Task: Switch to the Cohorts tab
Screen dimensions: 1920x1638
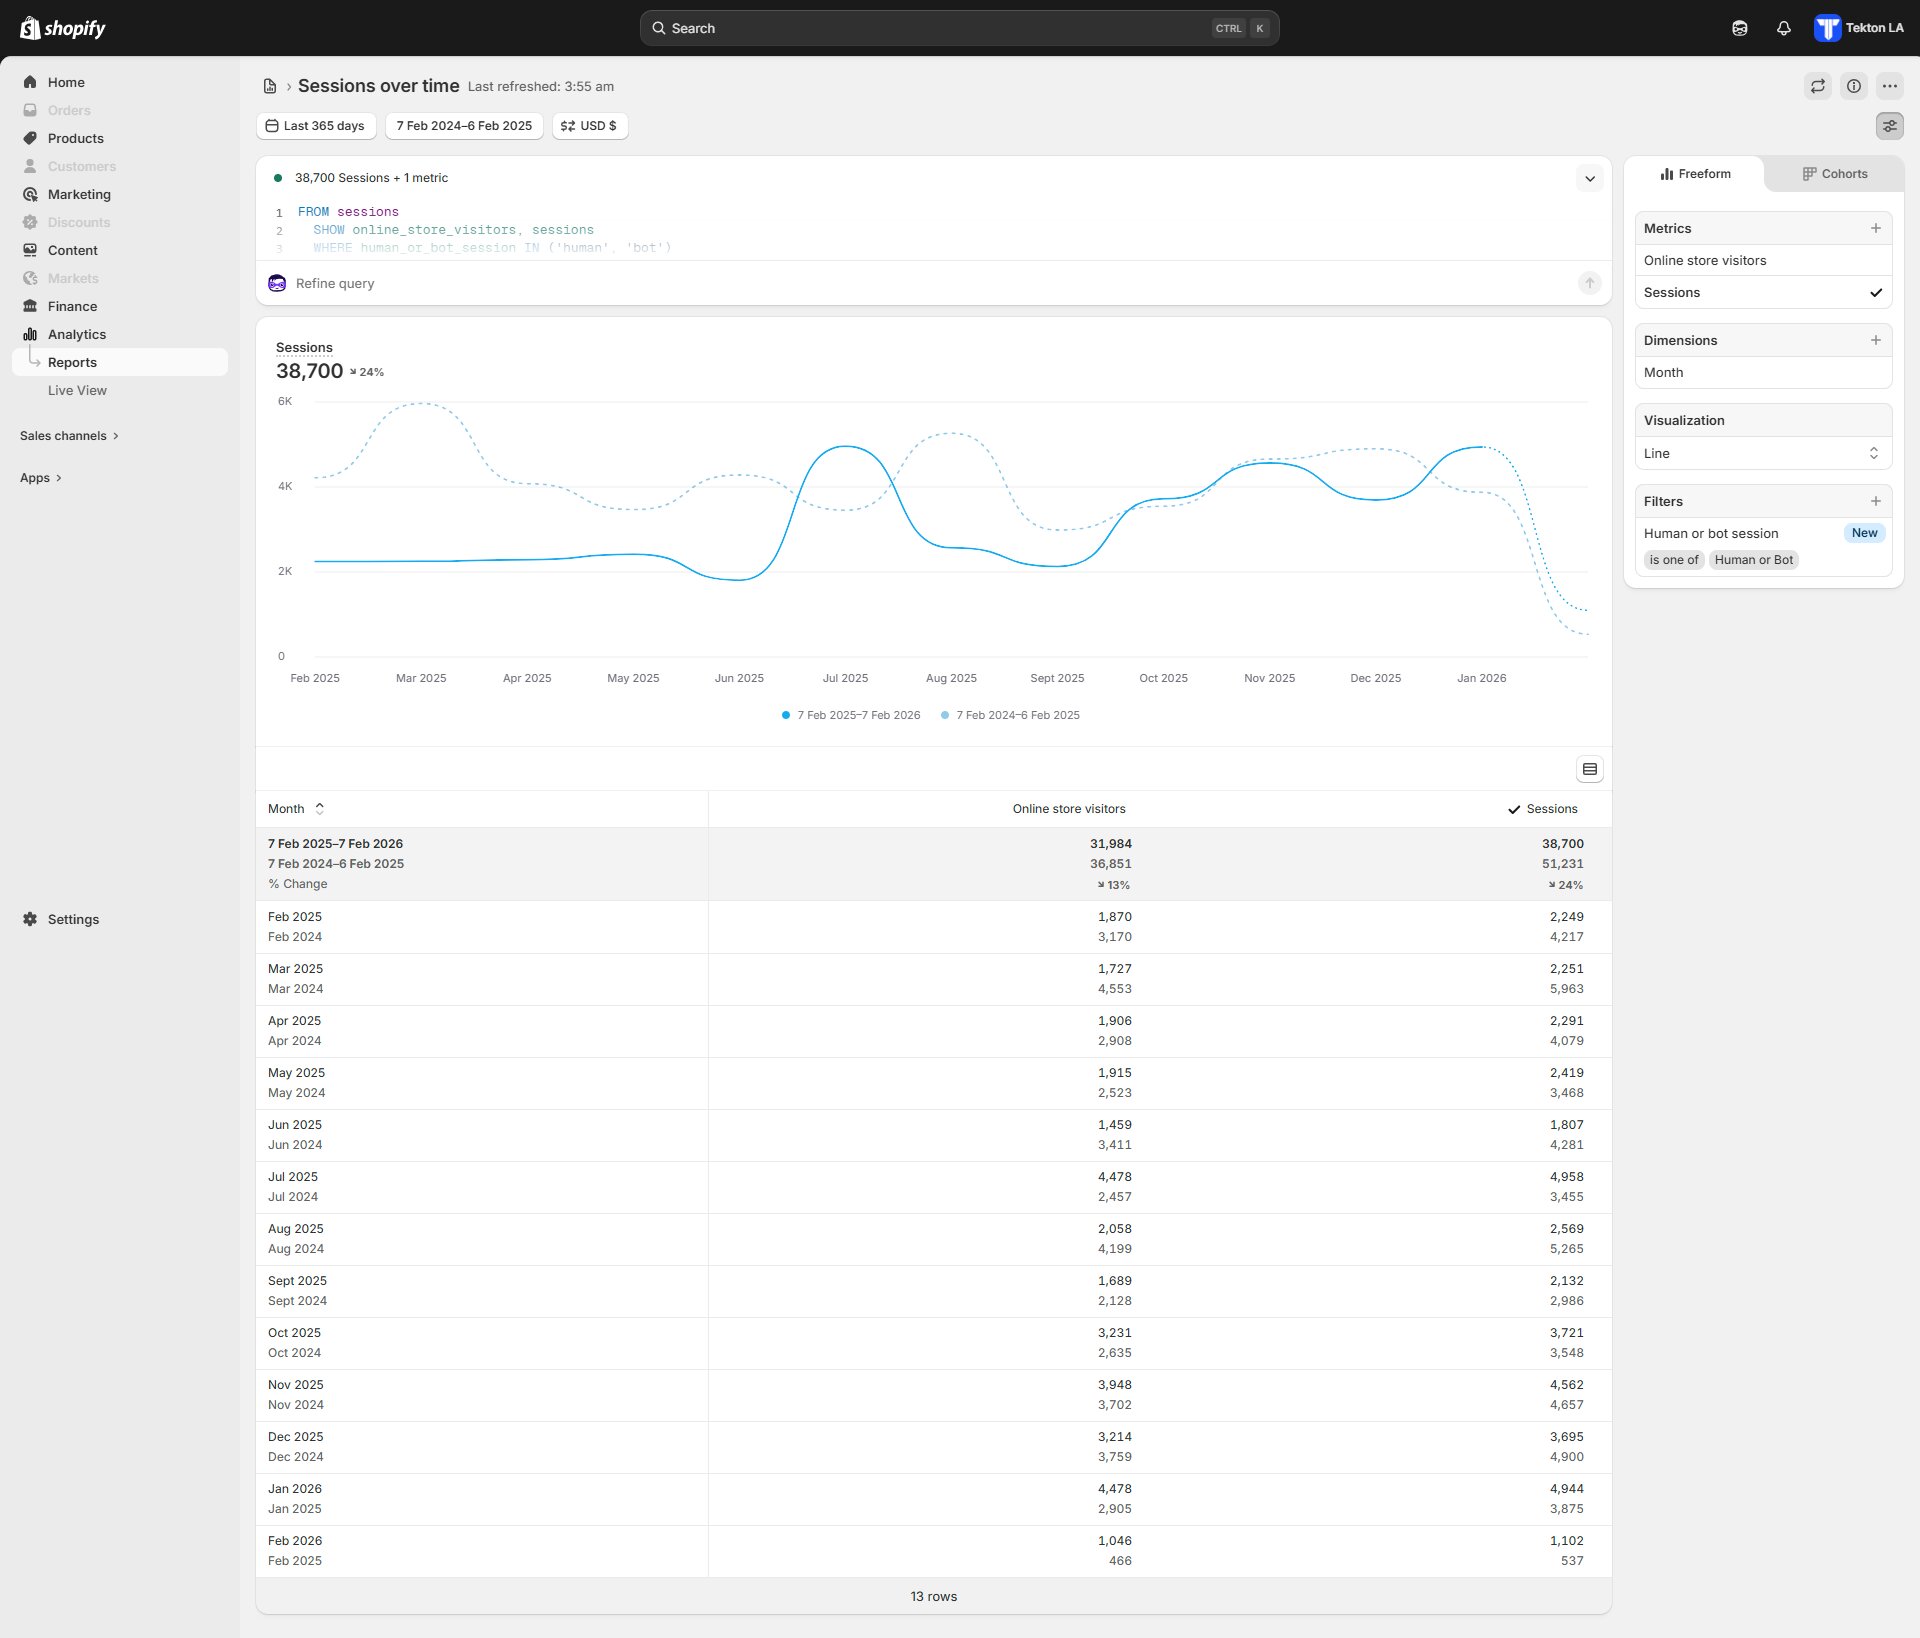Action: (1834, 174)
